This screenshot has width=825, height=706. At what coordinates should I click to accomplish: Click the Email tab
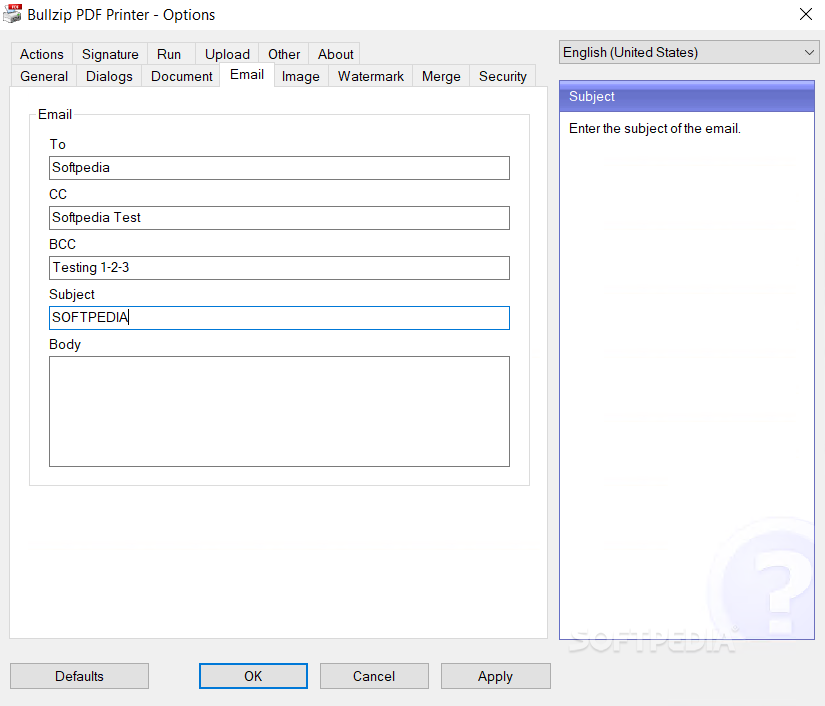coord(247,75)
